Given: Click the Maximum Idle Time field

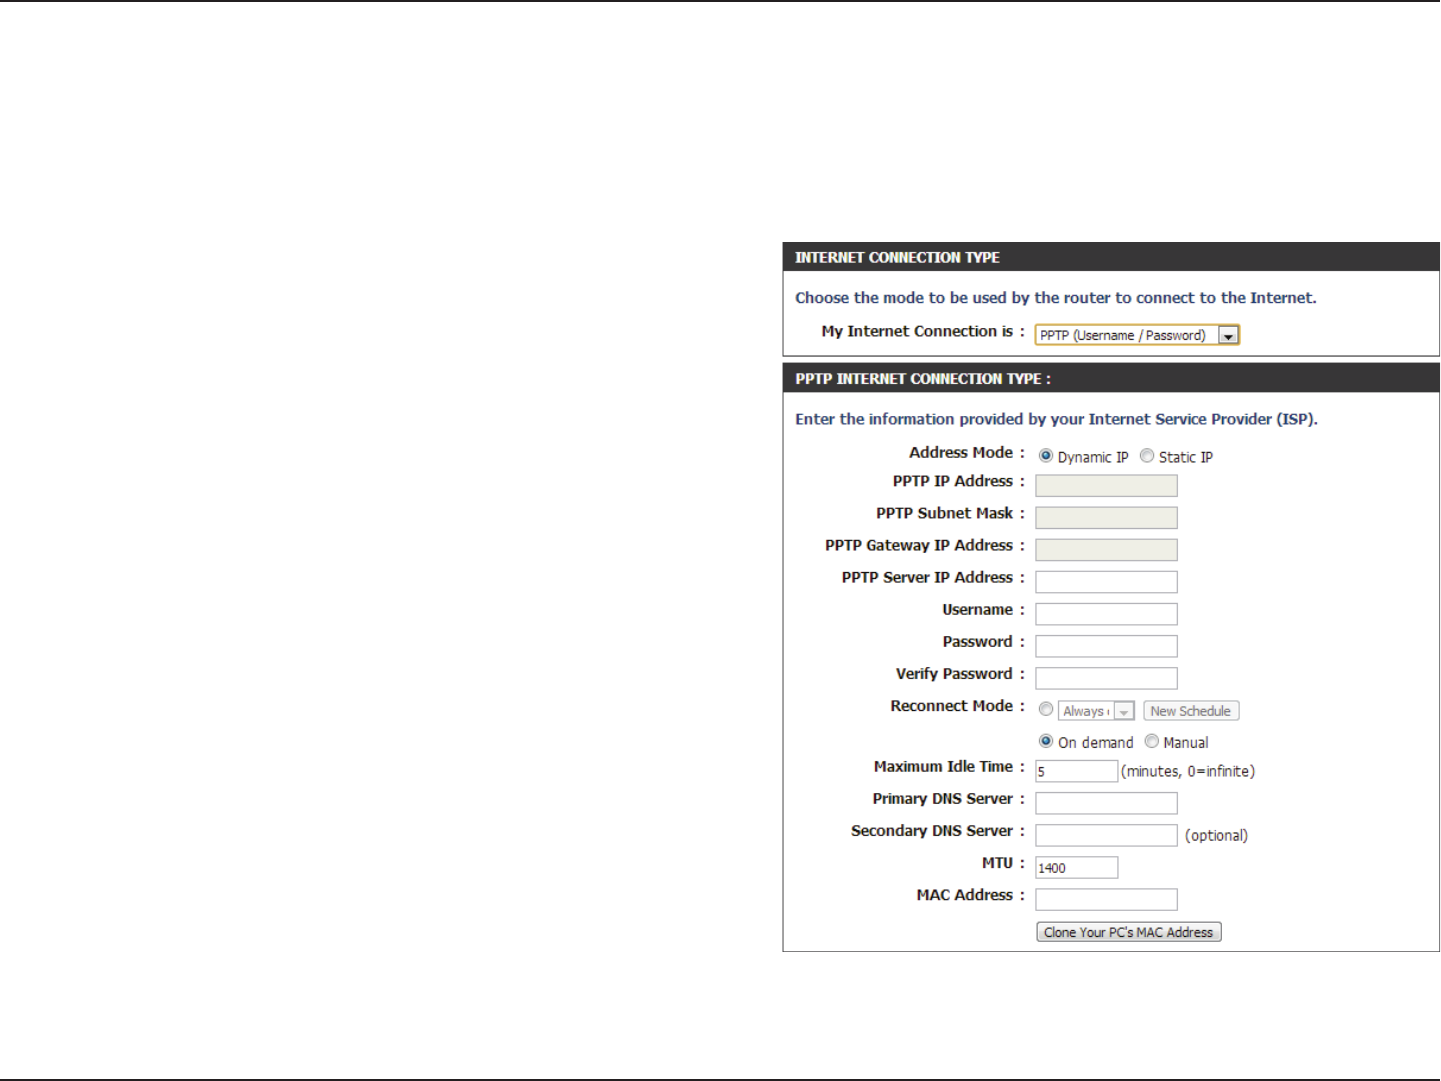Looking at the screenshot, I should 1076,771.
